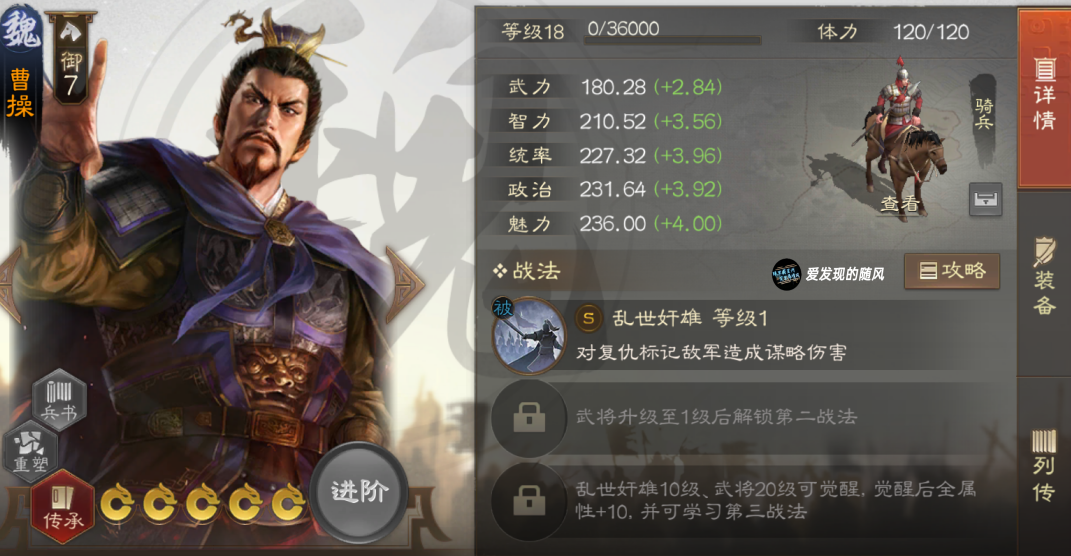Tap the 重塑 reshape icon
Viewport: 1071px width, 556px height.
[x=31, y=450]
